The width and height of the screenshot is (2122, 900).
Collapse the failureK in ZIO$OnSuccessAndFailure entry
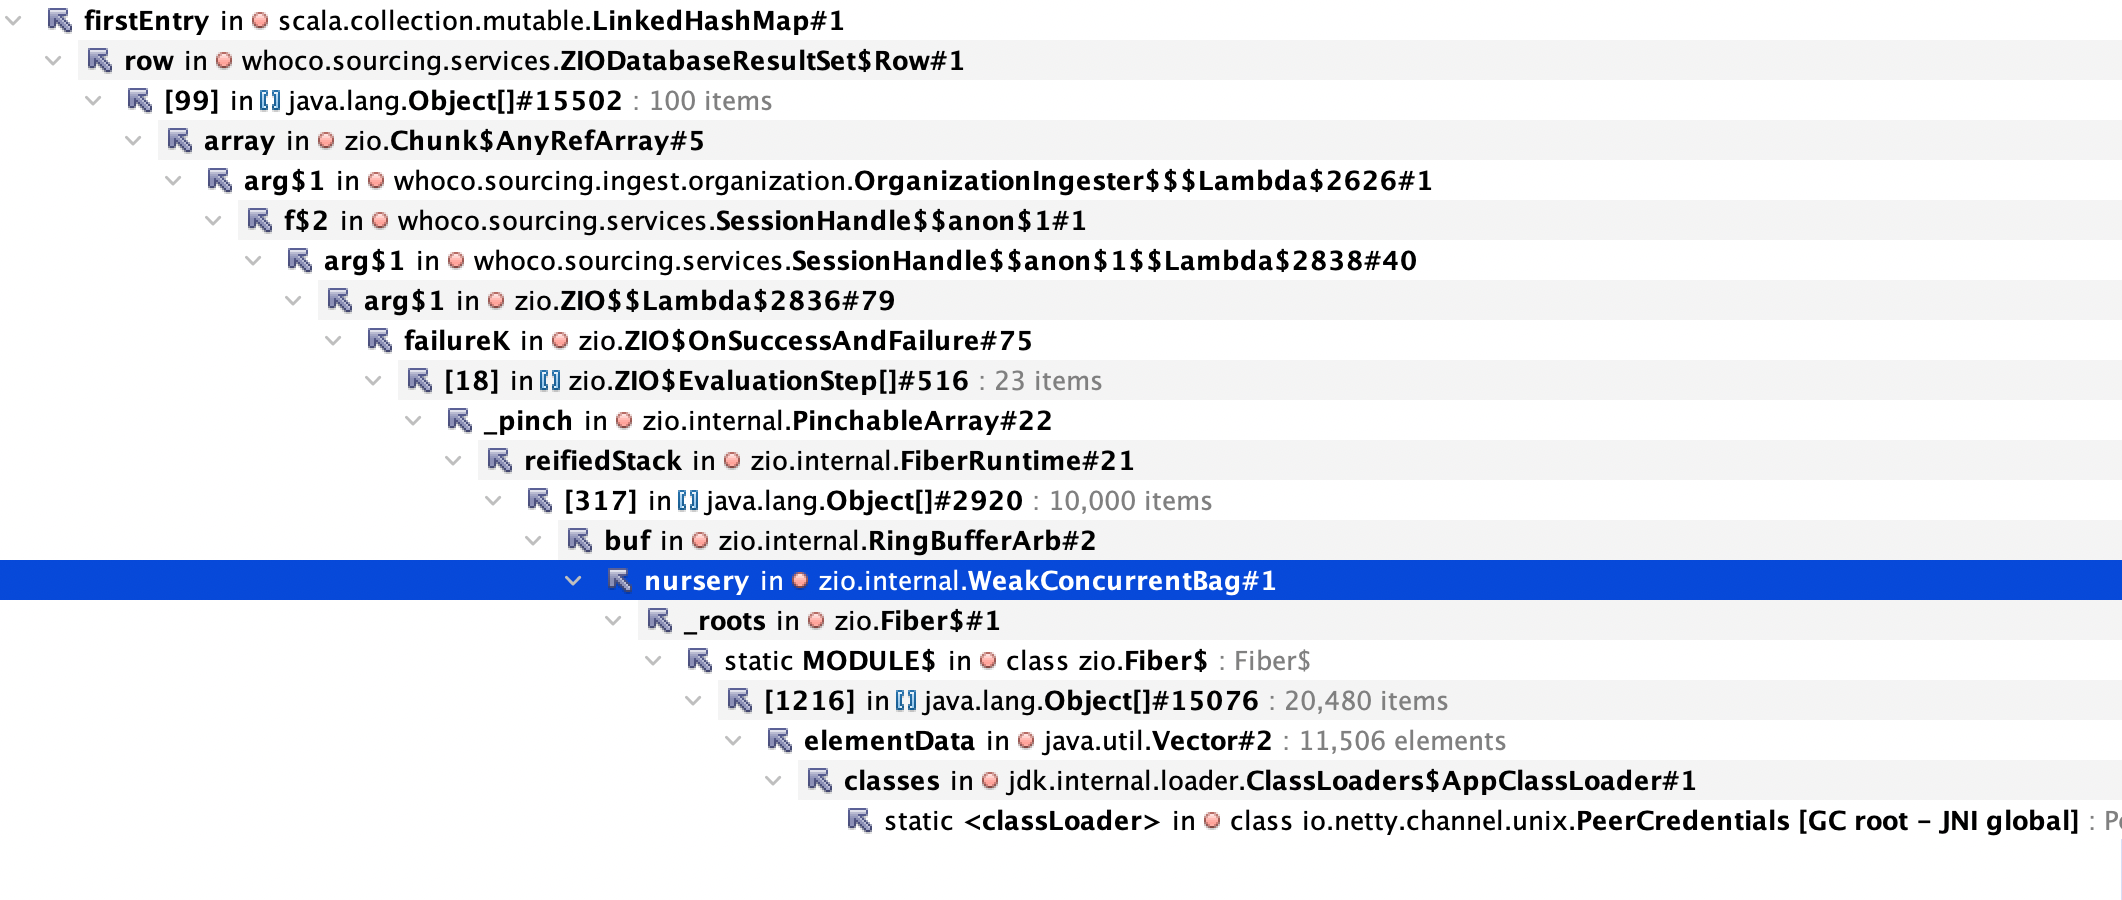pyautogui.click(x=333, y=341)
